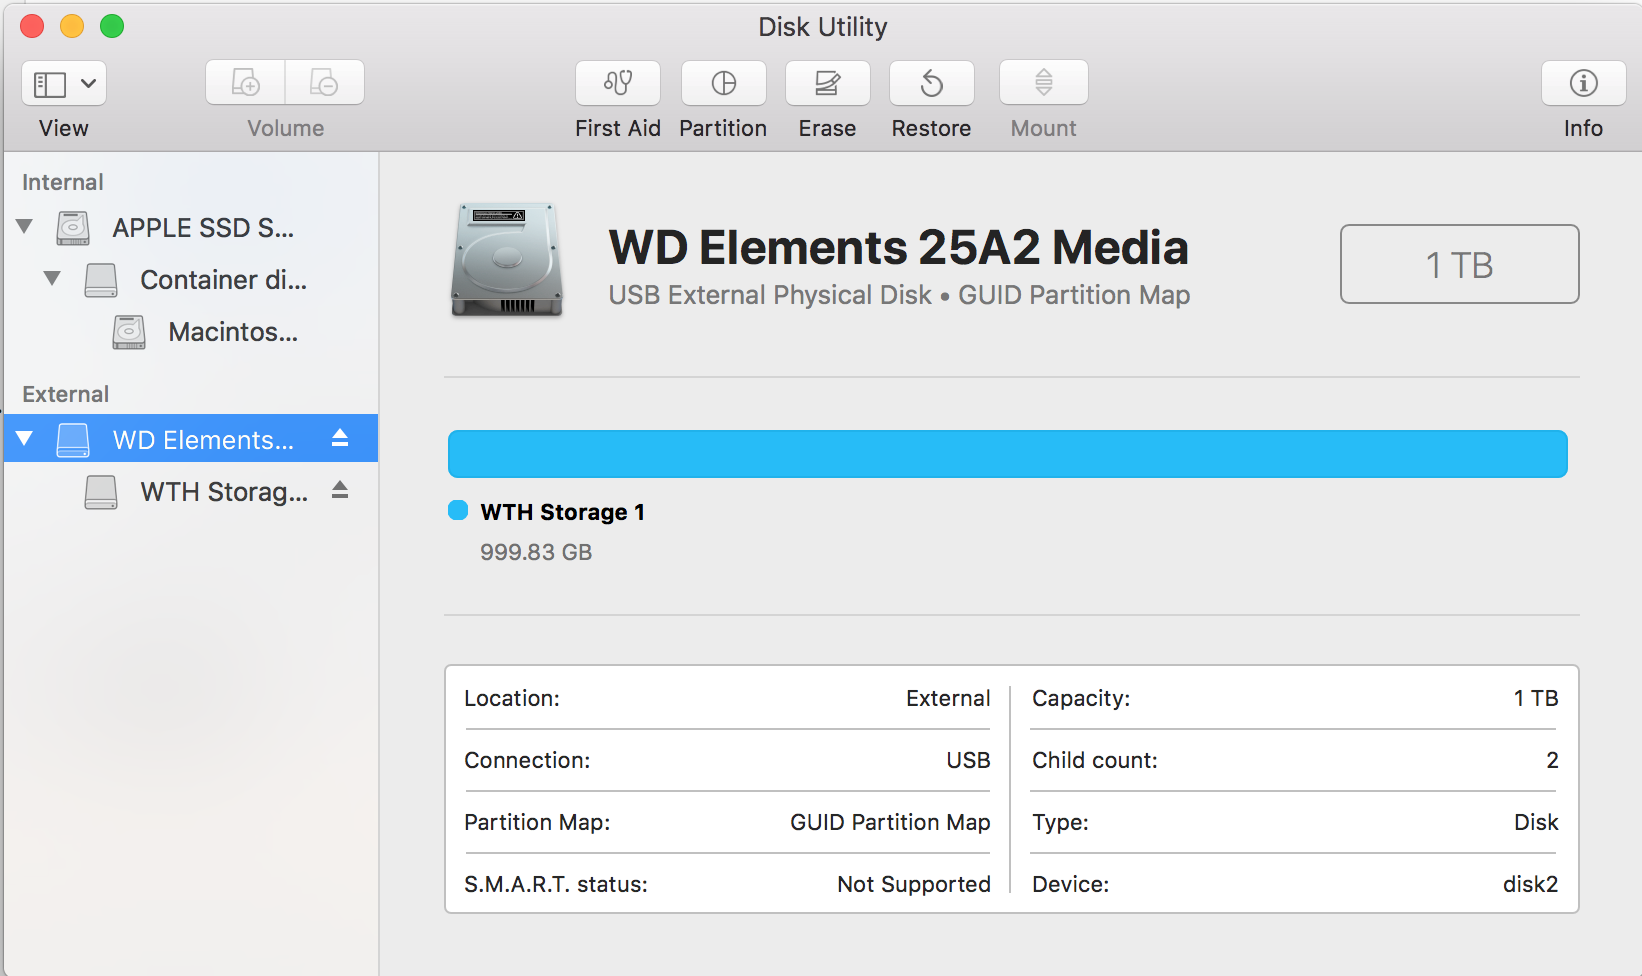Viewport: 1642px width, 976px height.
Task: Eject the WD Elements disk
Action: point(340,438)
